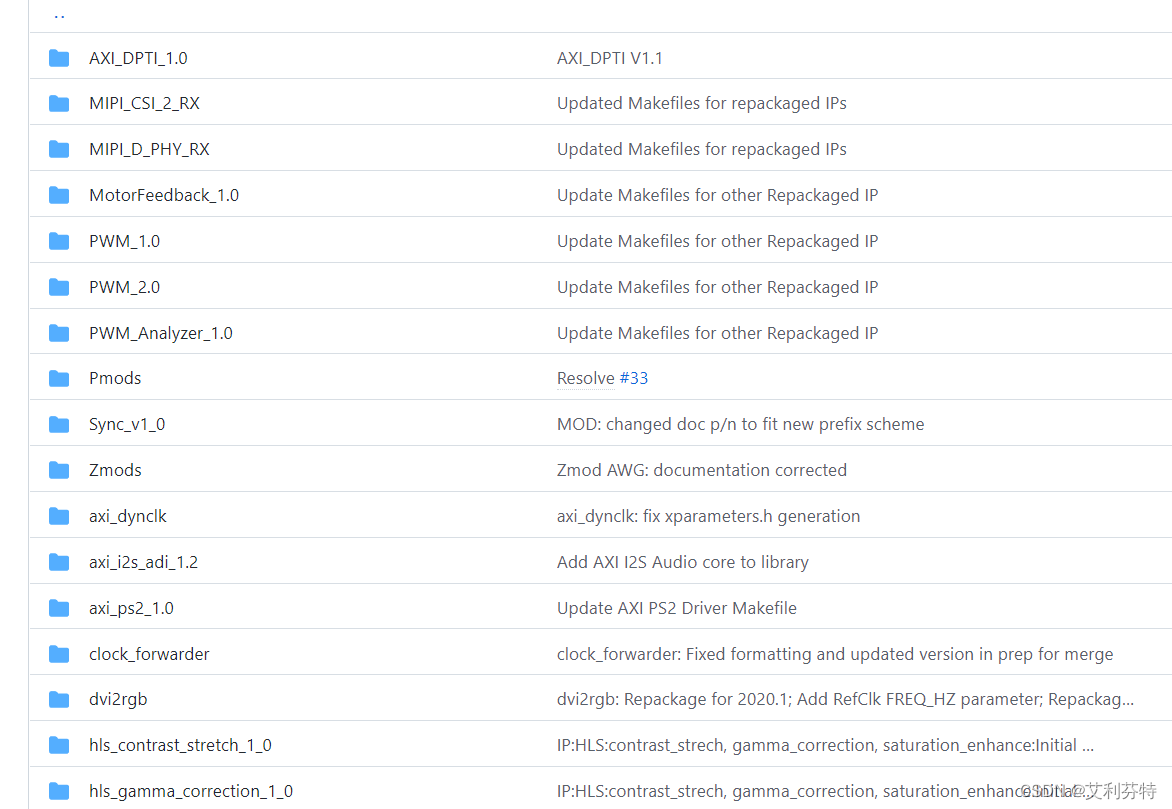The width and height of the screenshot is (1172, 809).
Task: Open commit 'MOD: changed doc p/n to fit new prefix scheme'
Action: [741, 425]
